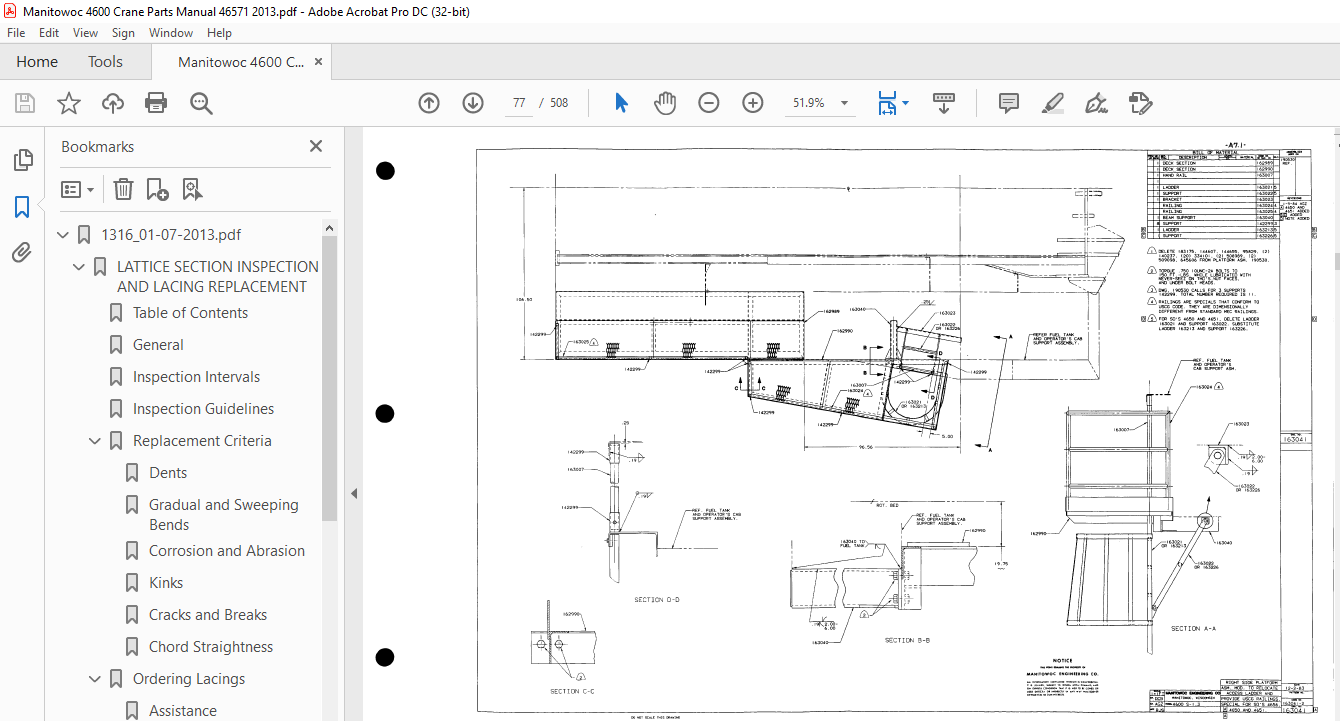1340x721 pixels.
Task: Open page thumbnails panel icon
Action: click(22, 160)
